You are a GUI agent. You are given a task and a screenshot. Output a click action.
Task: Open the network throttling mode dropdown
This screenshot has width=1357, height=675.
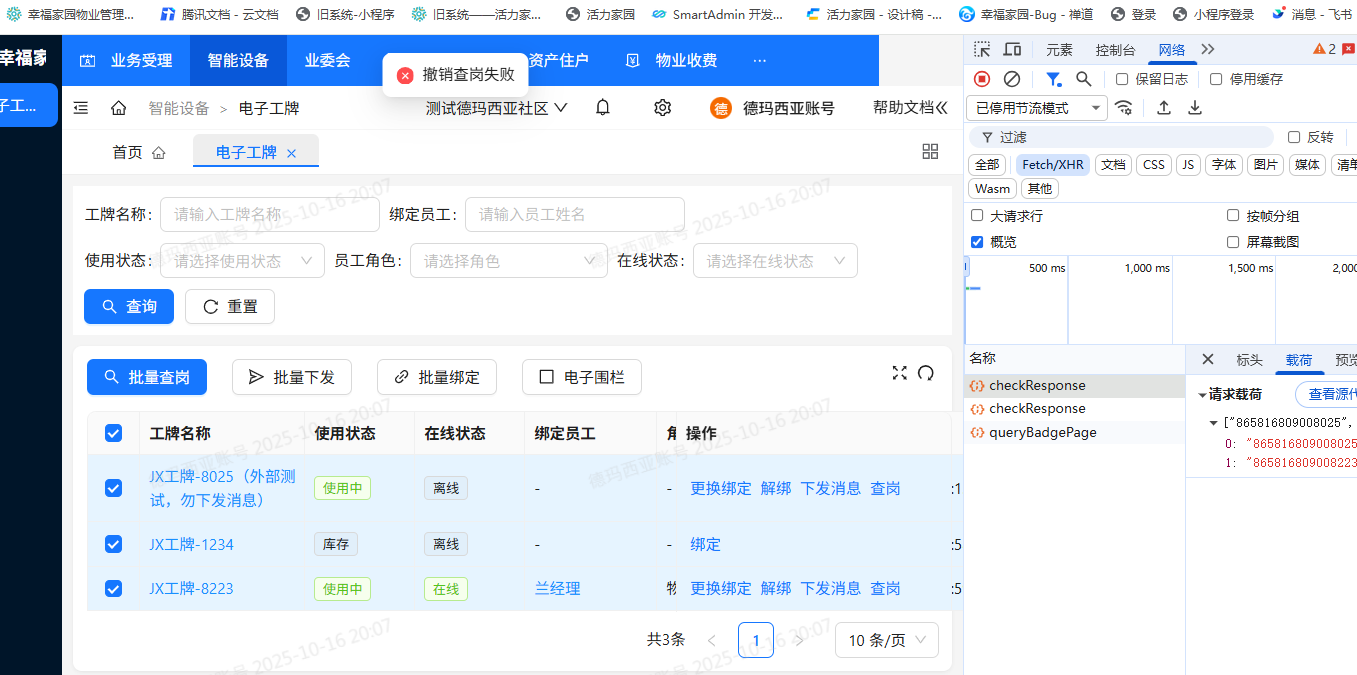click(1036, 108)
